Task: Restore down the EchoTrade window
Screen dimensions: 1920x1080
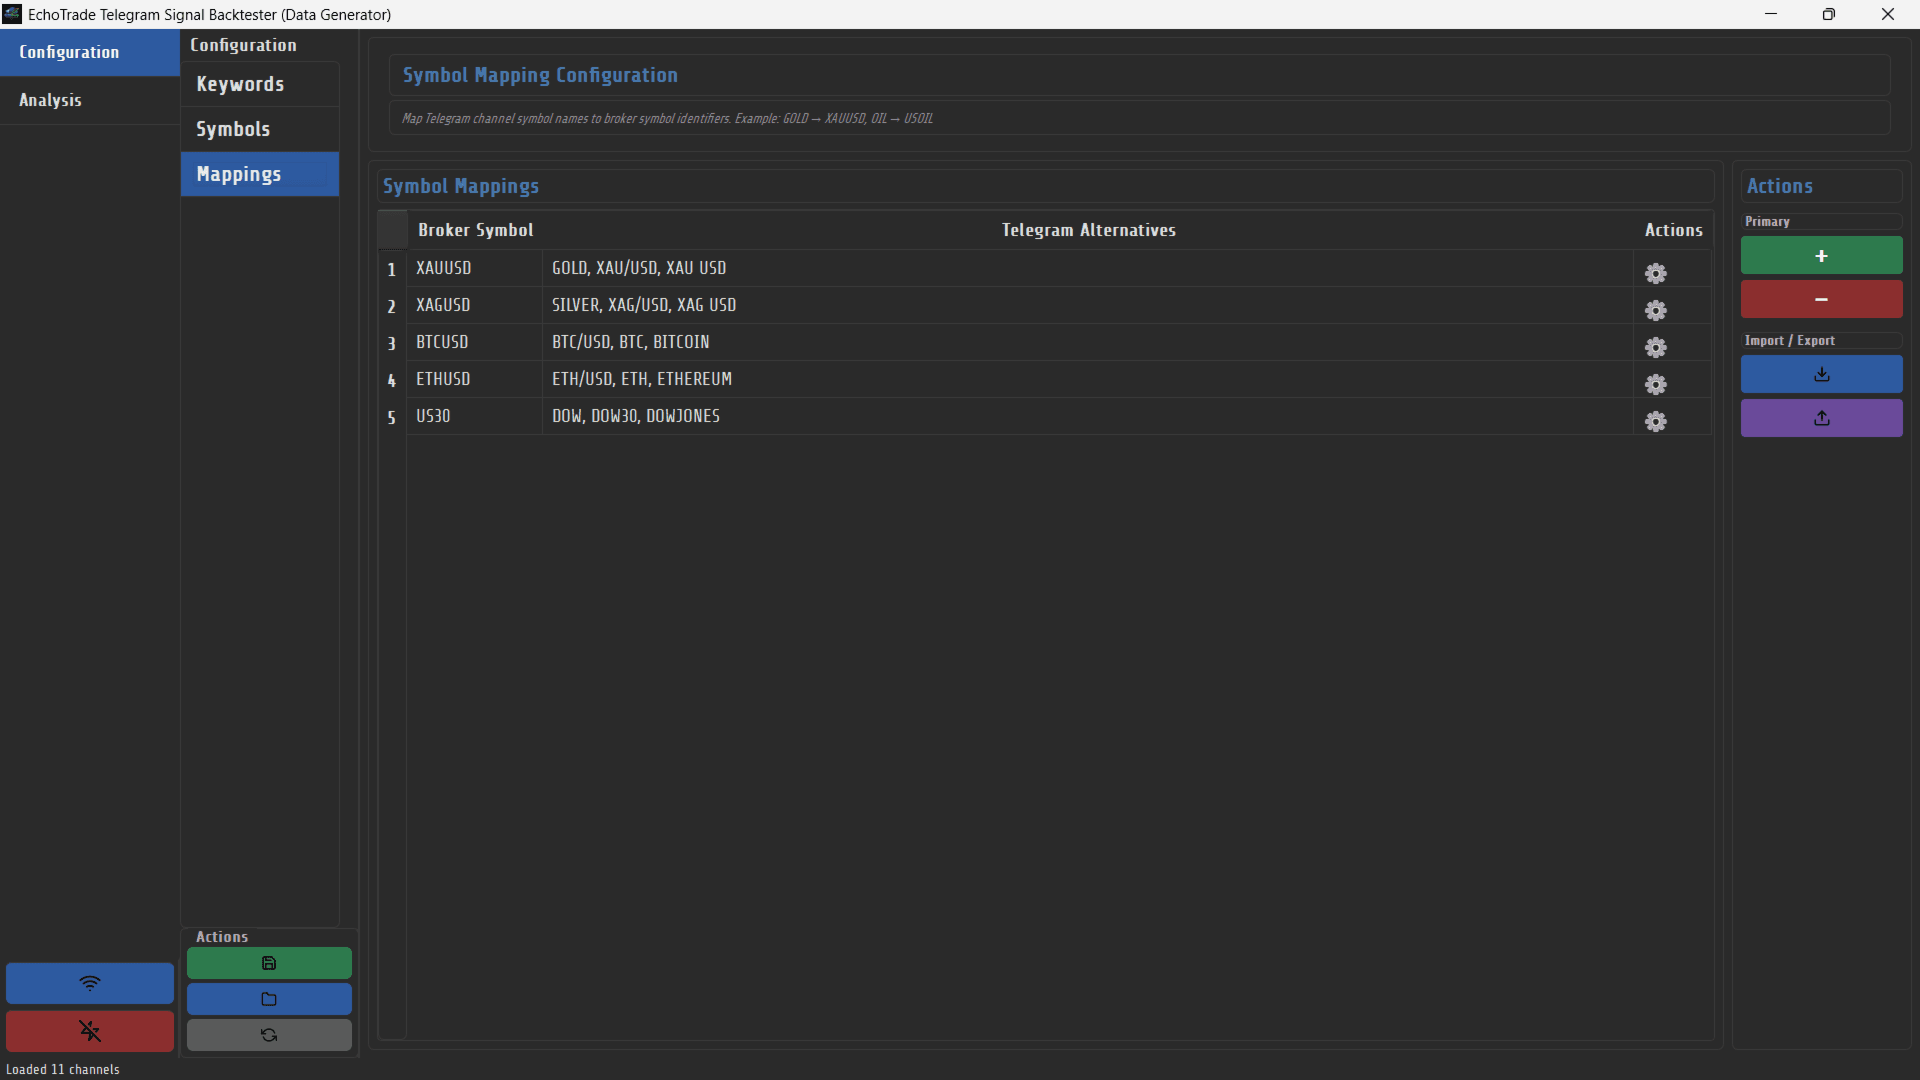Action: click(x=1829, y=14)
